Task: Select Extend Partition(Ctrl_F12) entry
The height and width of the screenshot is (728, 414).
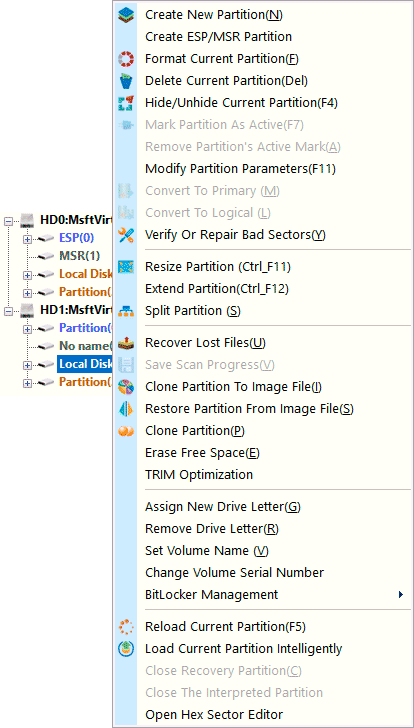Action: (275, 289)
